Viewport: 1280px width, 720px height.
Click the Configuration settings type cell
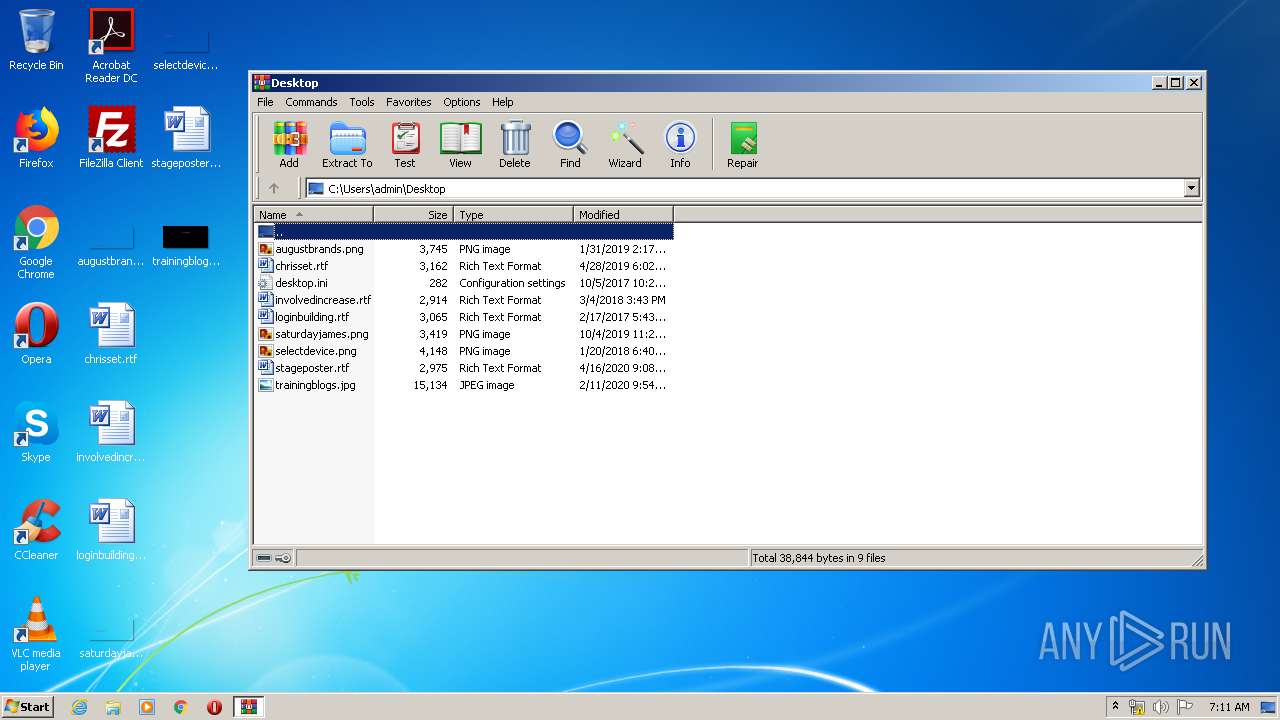click(x=512, y=283)
